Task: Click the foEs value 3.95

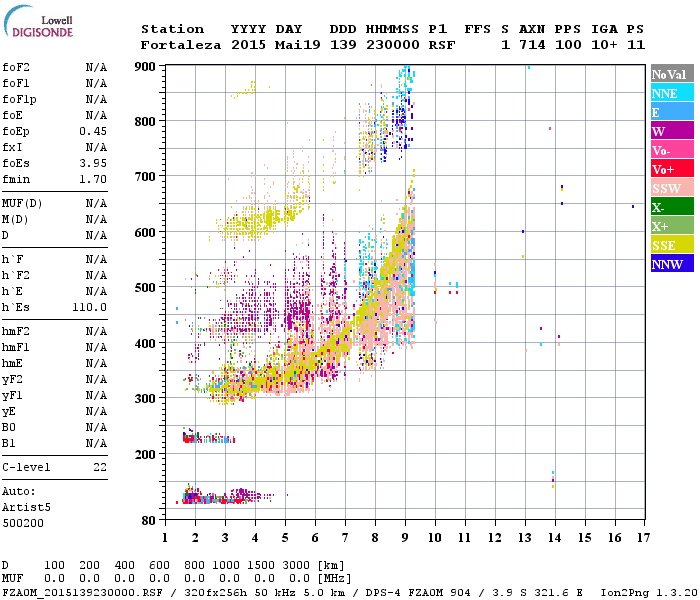Action: click(x=93, y=163)
